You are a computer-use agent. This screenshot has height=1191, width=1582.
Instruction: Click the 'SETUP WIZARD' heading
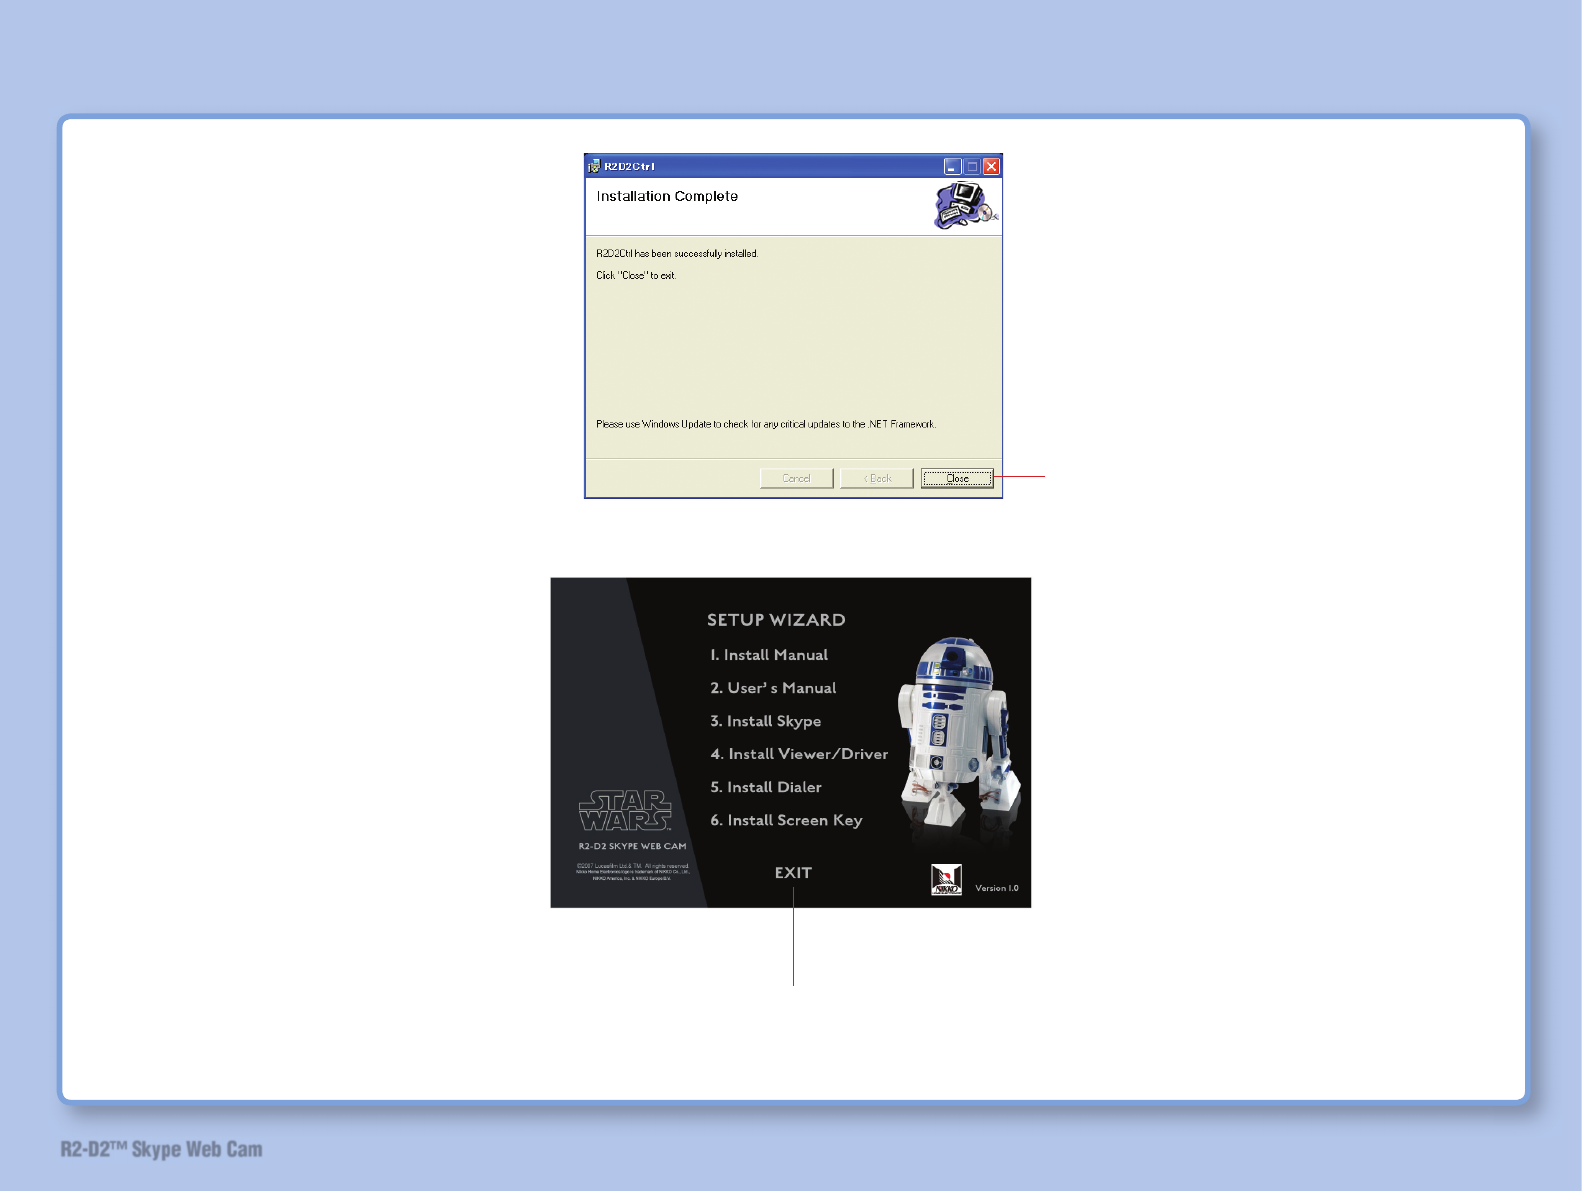[x=776, y=620]
